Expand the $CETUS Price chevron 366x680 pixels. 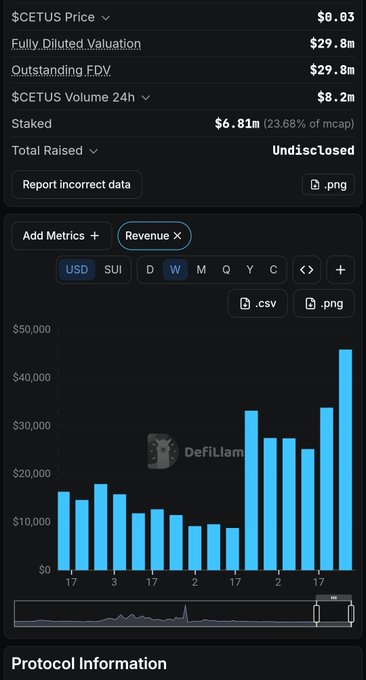pyautogui.click(x=105, y=18)
